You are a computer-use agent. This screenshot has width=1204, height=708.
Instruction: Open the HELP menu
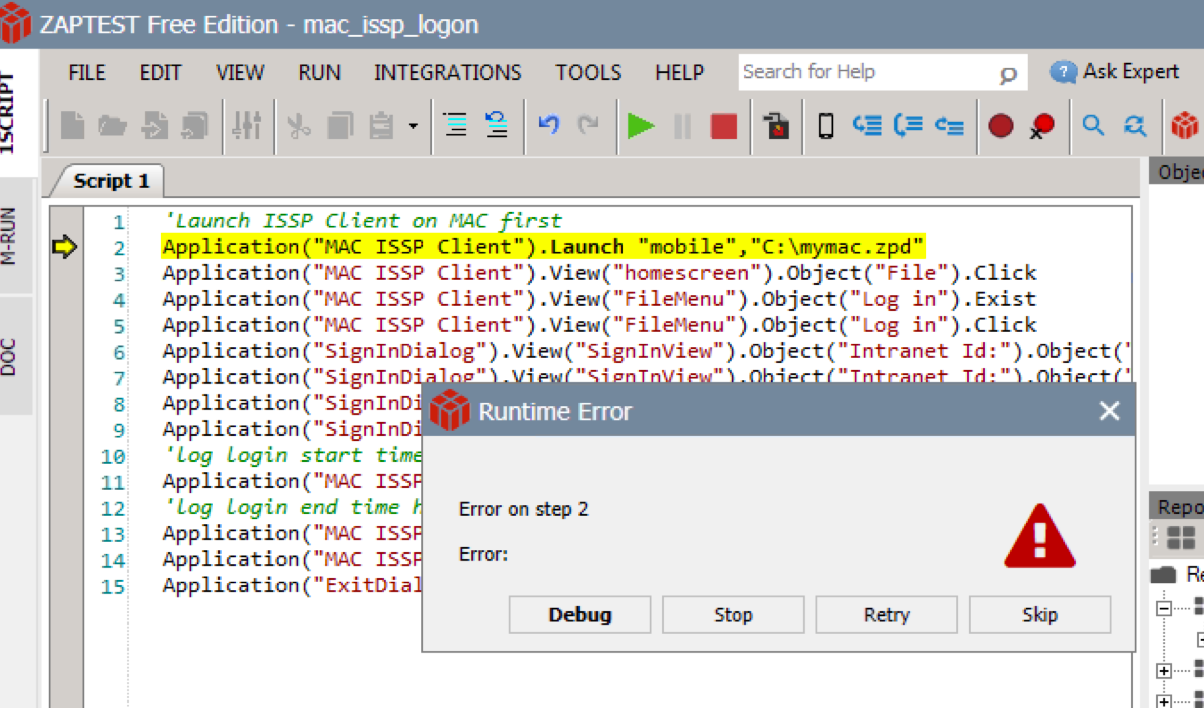pyautogui.click(x=680, y=72)
